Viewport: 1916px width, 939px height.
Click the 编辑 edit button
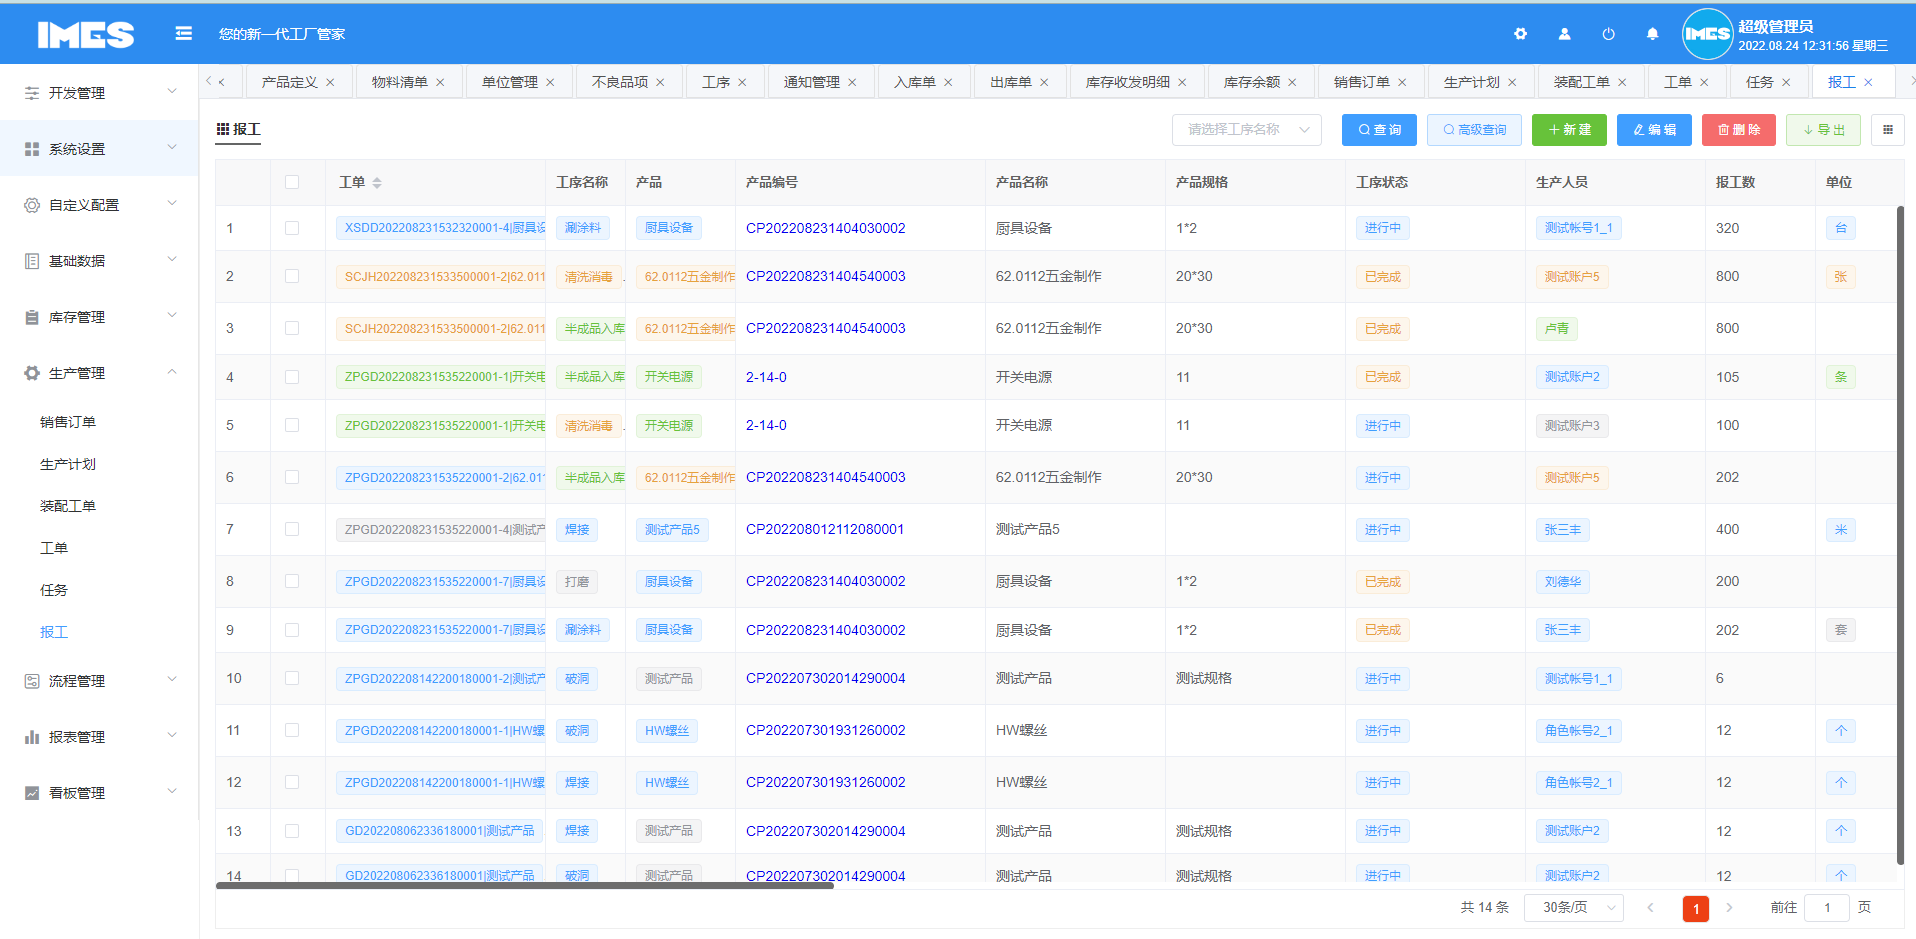(1654, 130)
